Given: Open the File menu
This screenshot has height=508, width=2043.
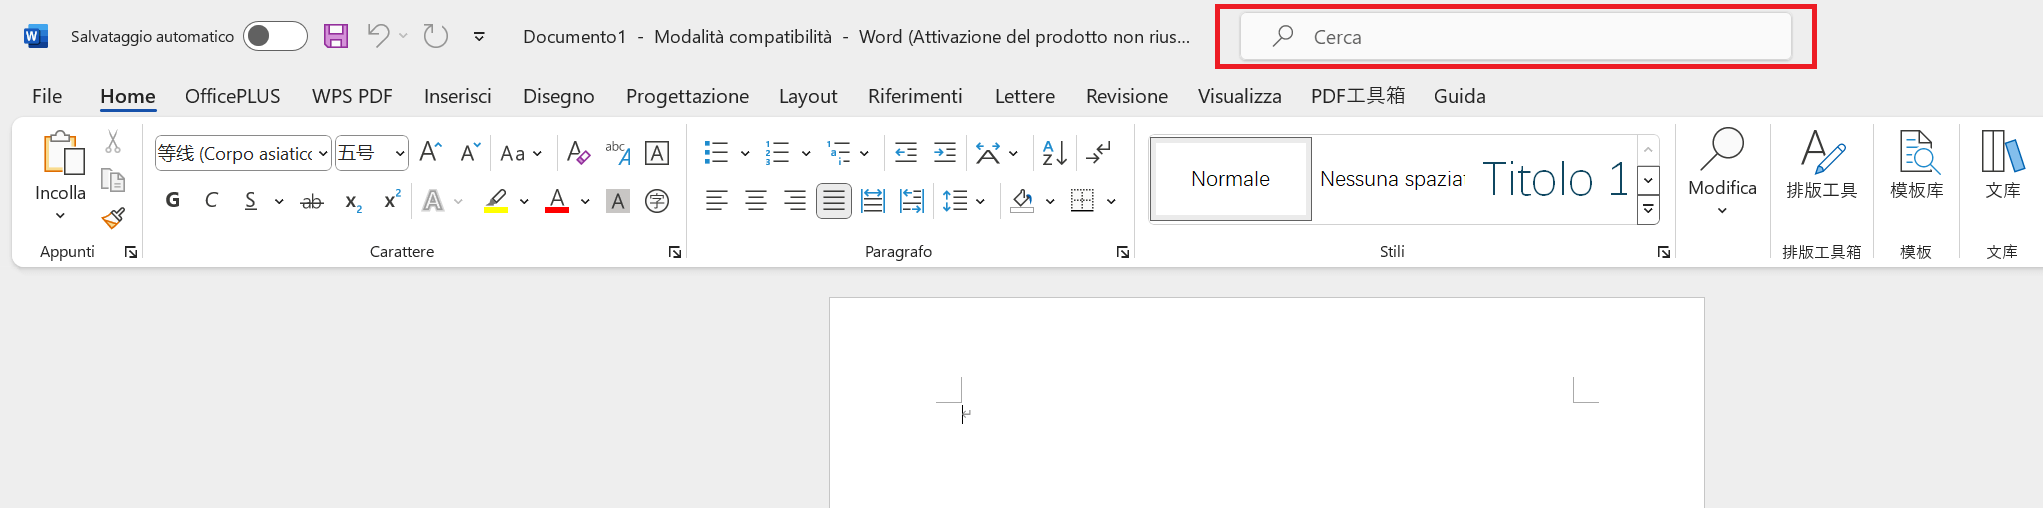Looking at the screenshot, I should 47,96.
